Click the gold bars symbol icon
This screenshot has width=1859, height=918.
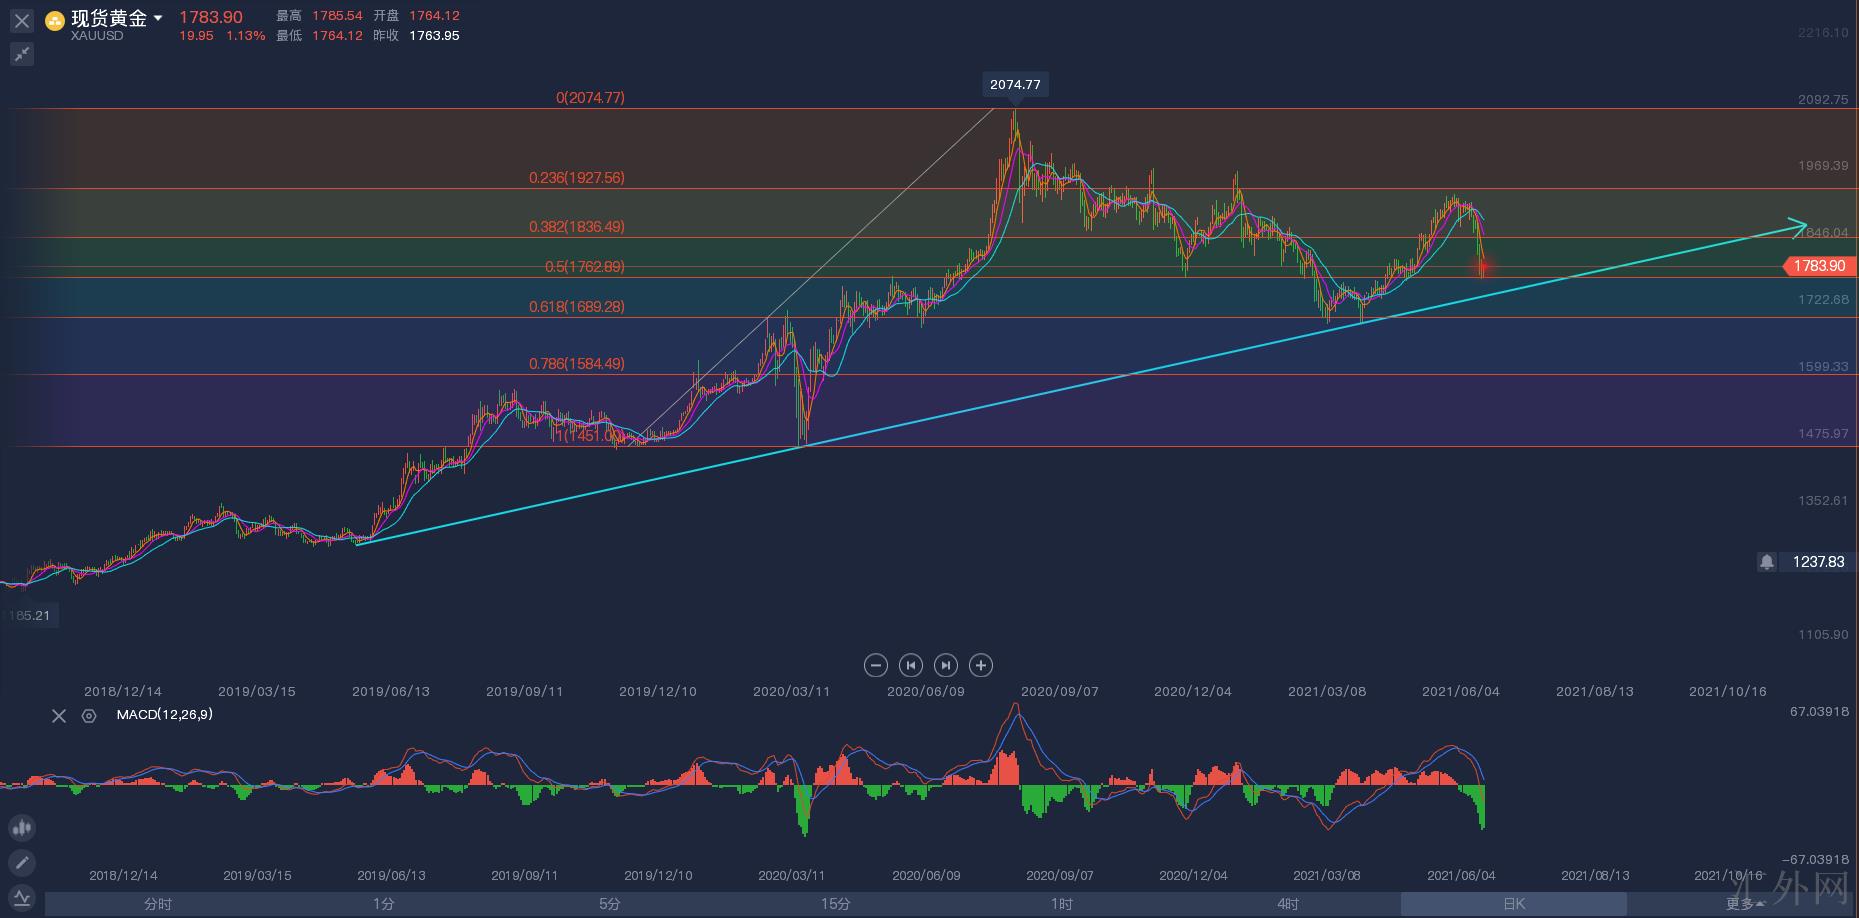click(x=55, y=20)
